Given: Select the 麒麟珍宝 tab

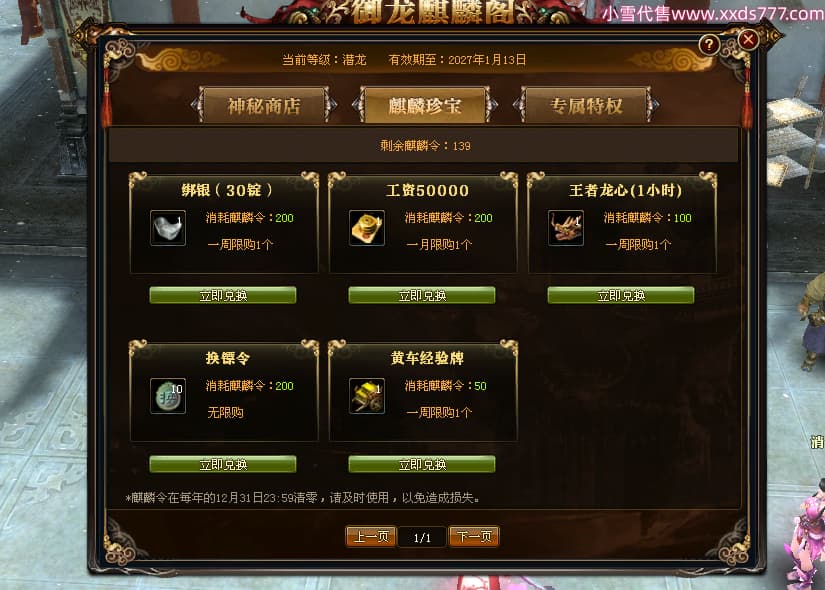Looking at the screenshot, I should pyautogui.click(x=425, y=105).
